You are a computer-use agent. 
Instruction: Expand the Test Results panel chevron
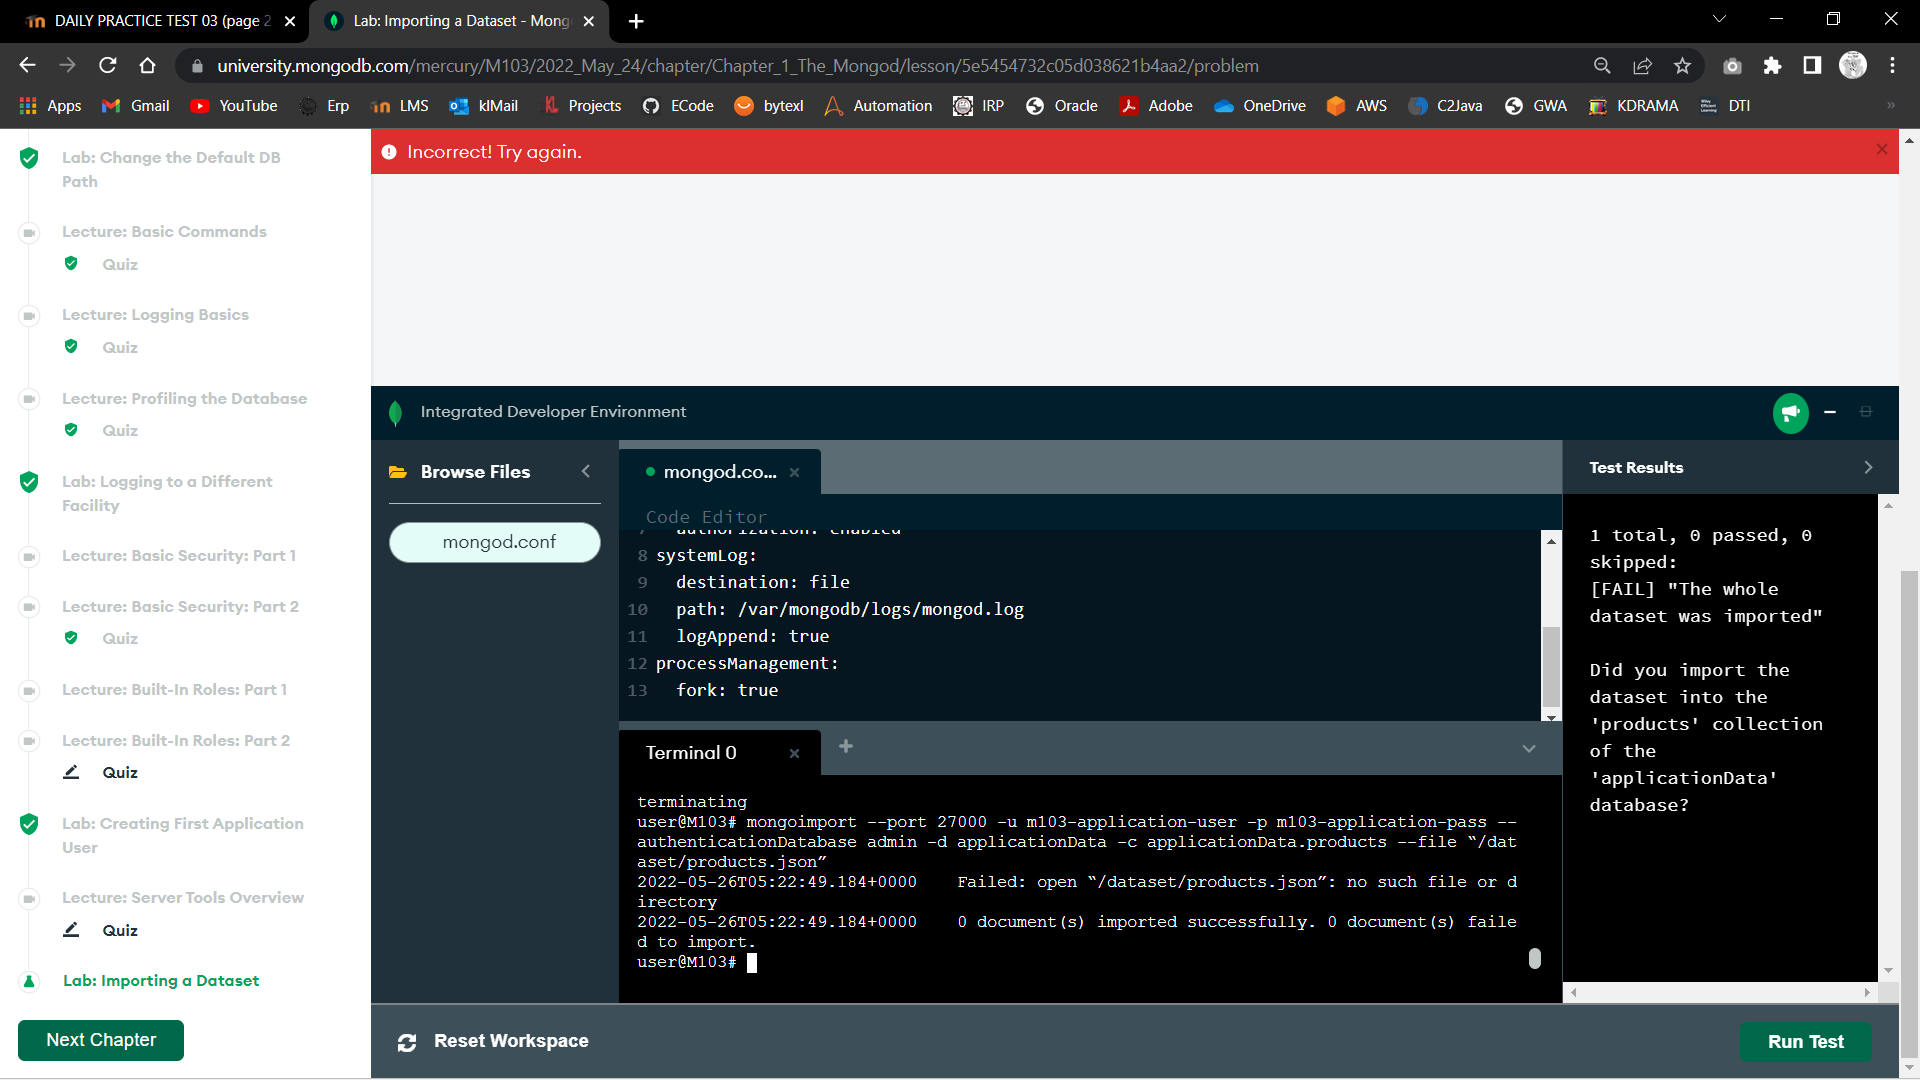point(1868,468)
